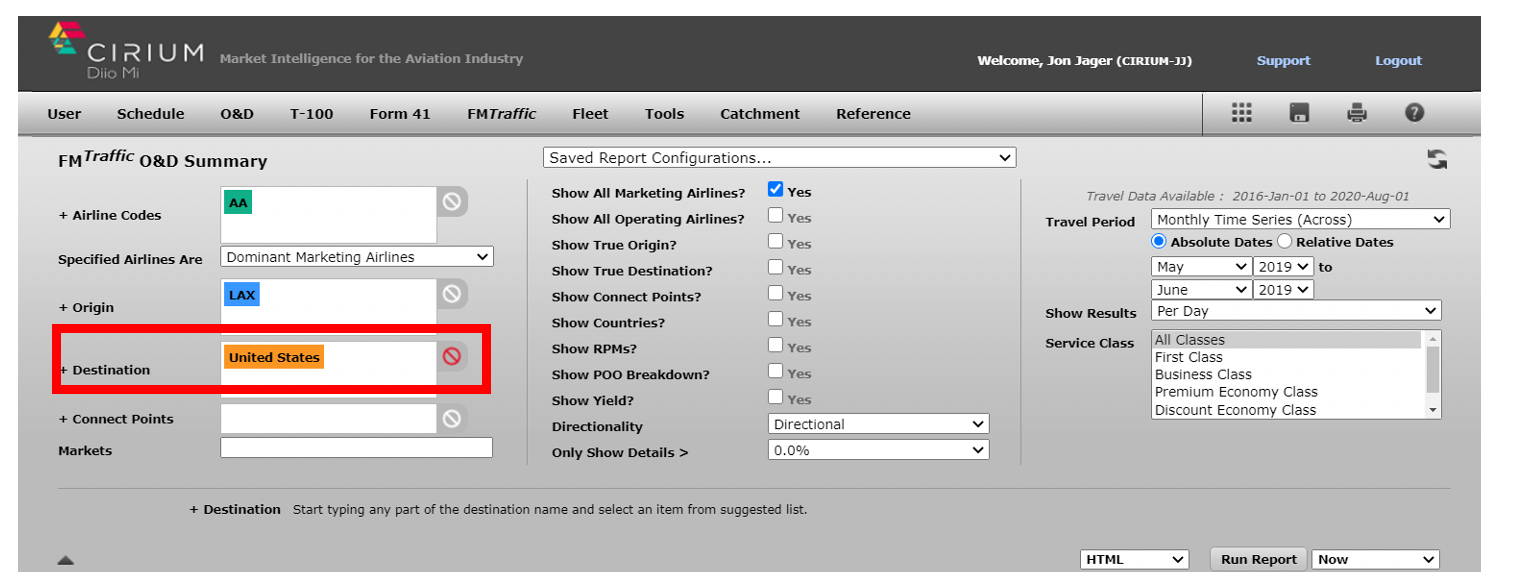Open the Reference menu
1514x588 pixels.
click(x=873, y=114)
